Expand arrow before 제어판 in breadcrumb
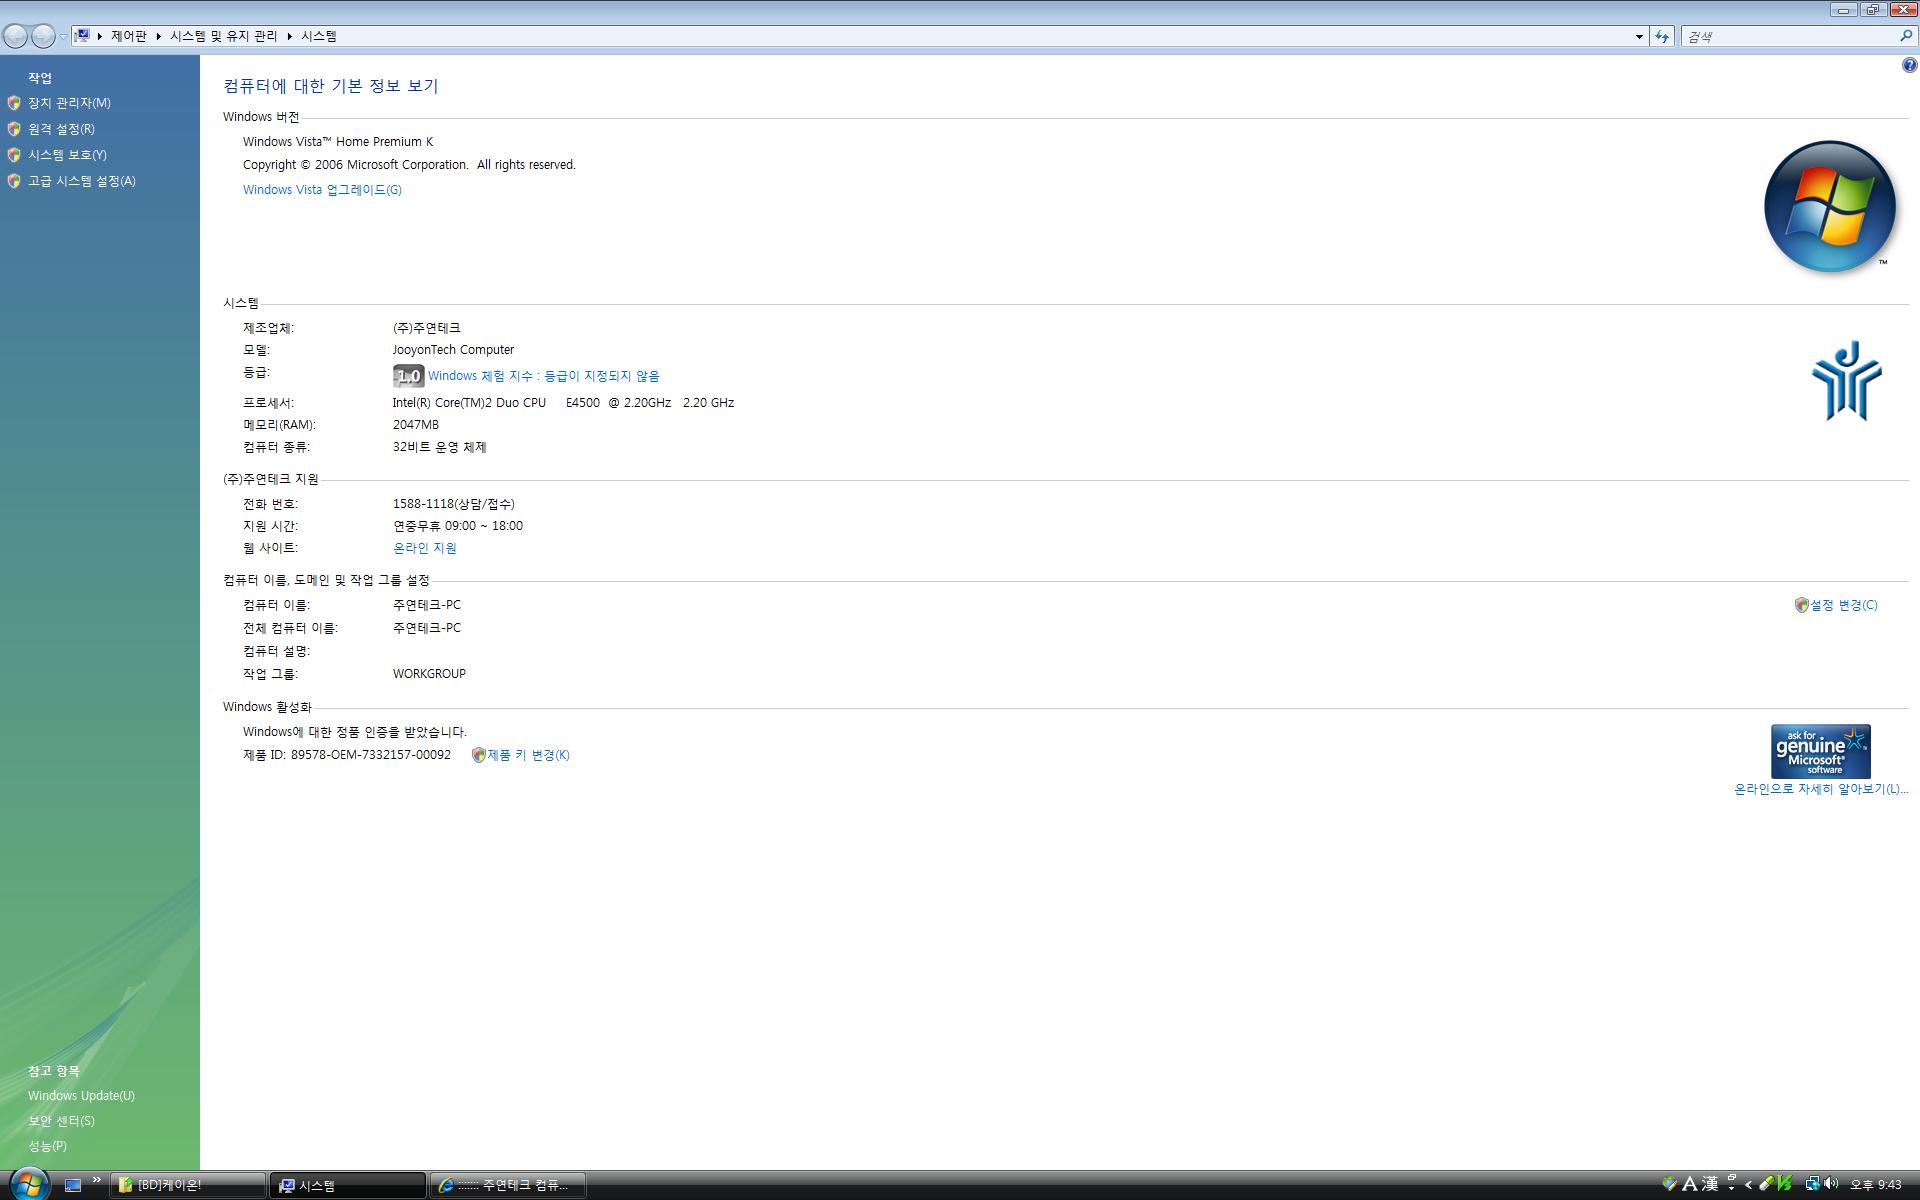The height and width of the screenshot is (1200, 1920). pos(99,36)
